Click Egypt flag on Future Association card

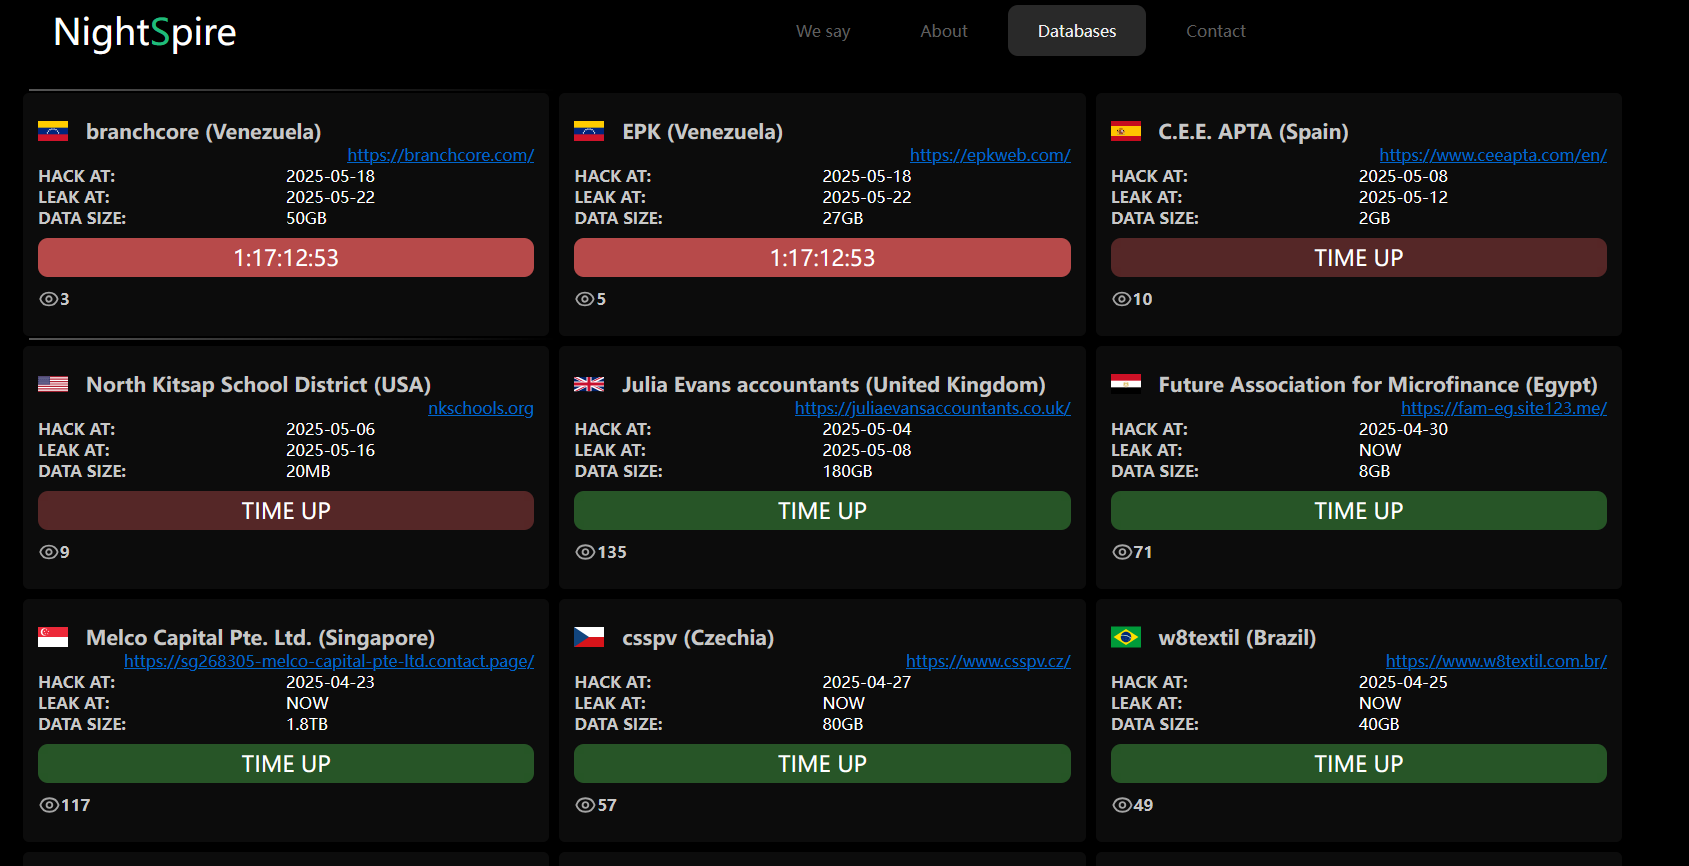pyautogui.click(x=1126, y=384)
